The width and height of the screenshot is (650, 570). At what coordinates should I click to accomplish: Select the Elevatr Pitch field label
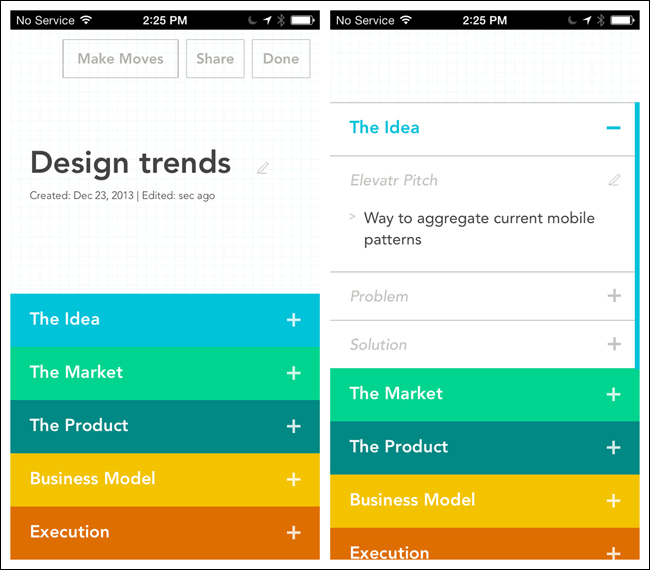[x=394, y=180]
